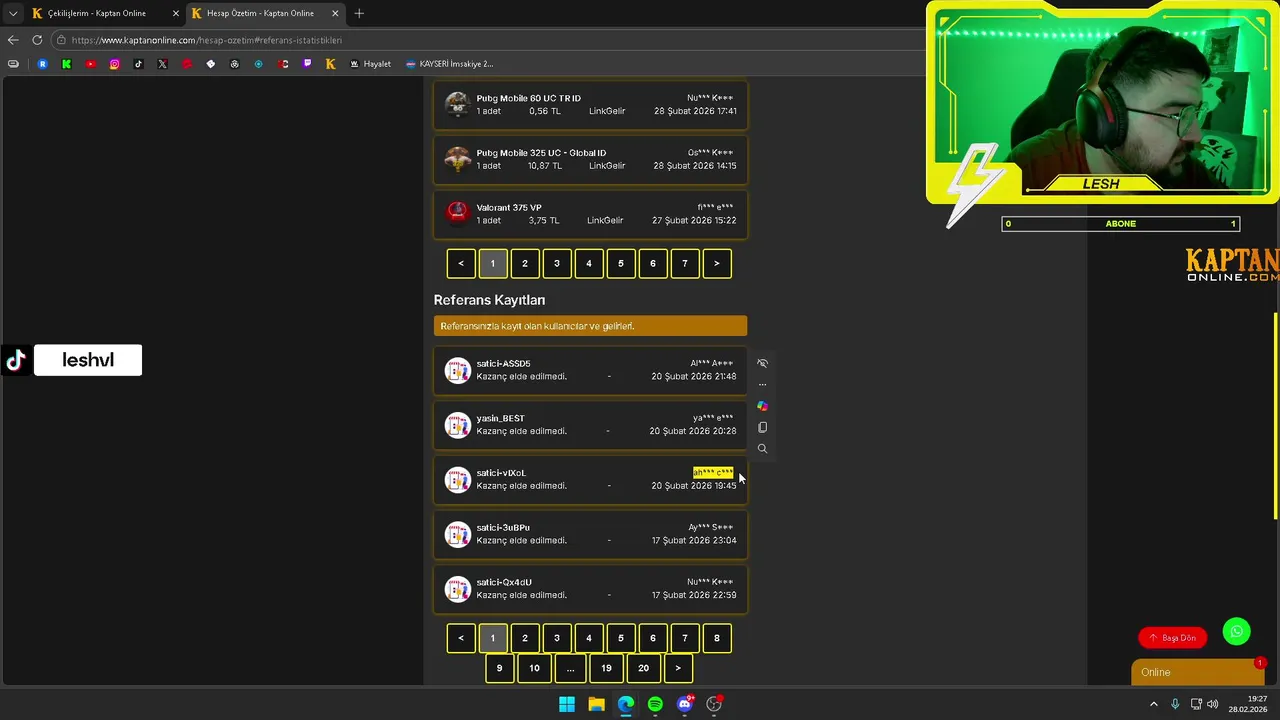
Task: Open the TikTok bookmark icon
Action: point(138,64)
